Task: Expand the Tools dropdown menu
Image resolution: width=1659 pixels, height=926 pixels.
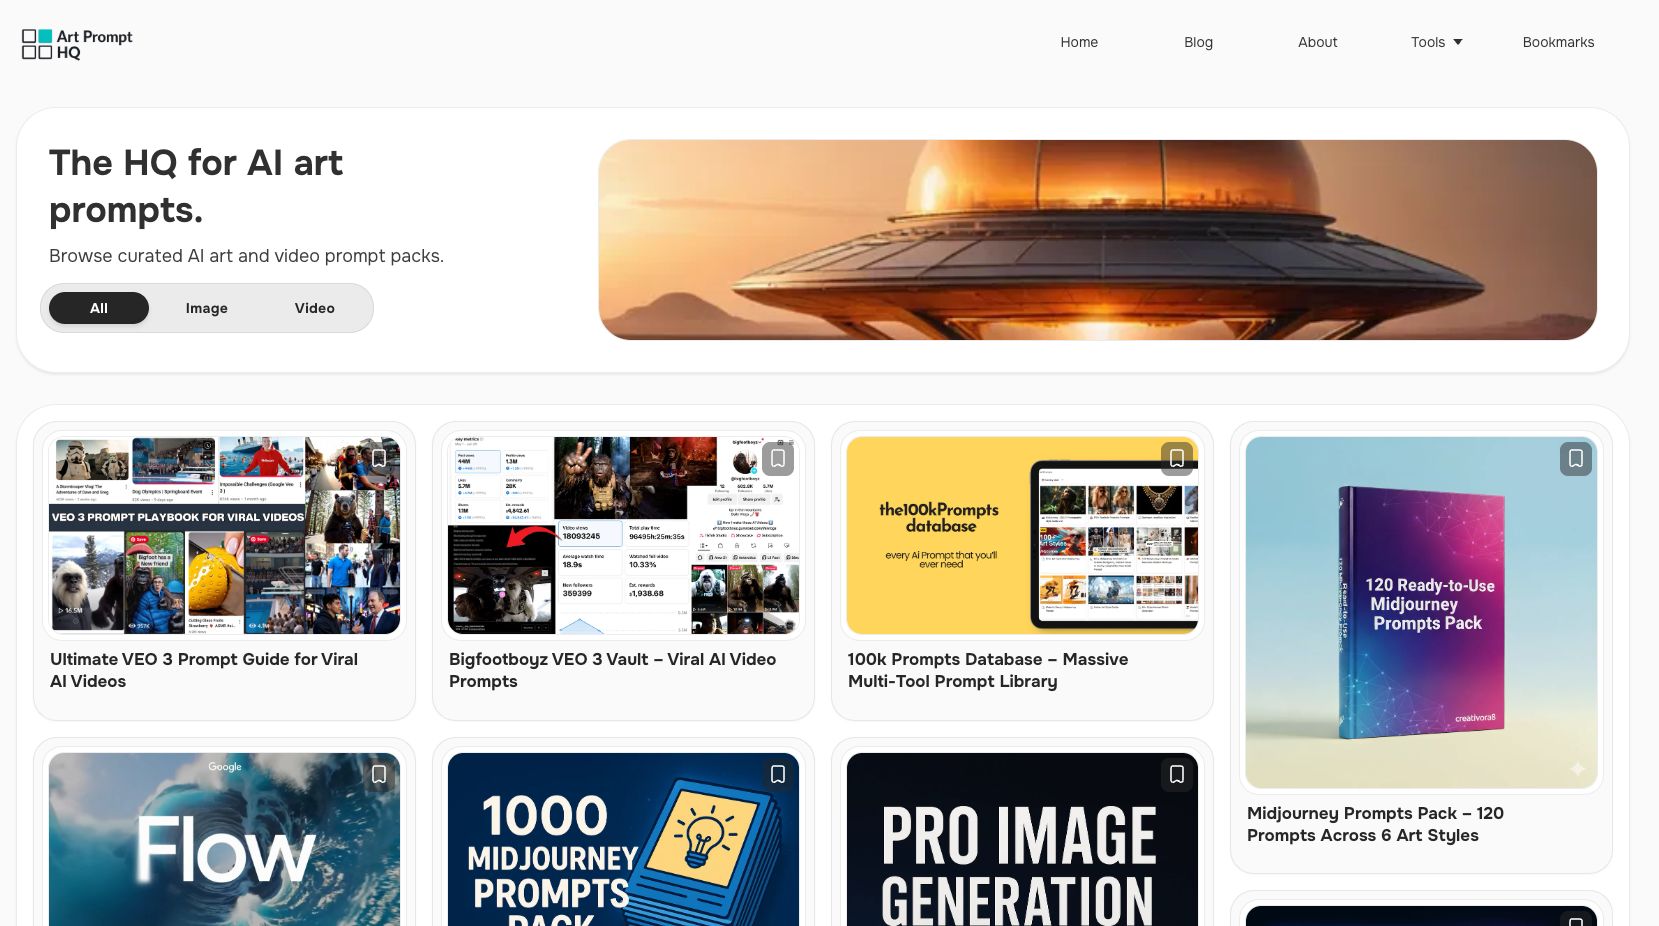Action: tap(1437, 42)
